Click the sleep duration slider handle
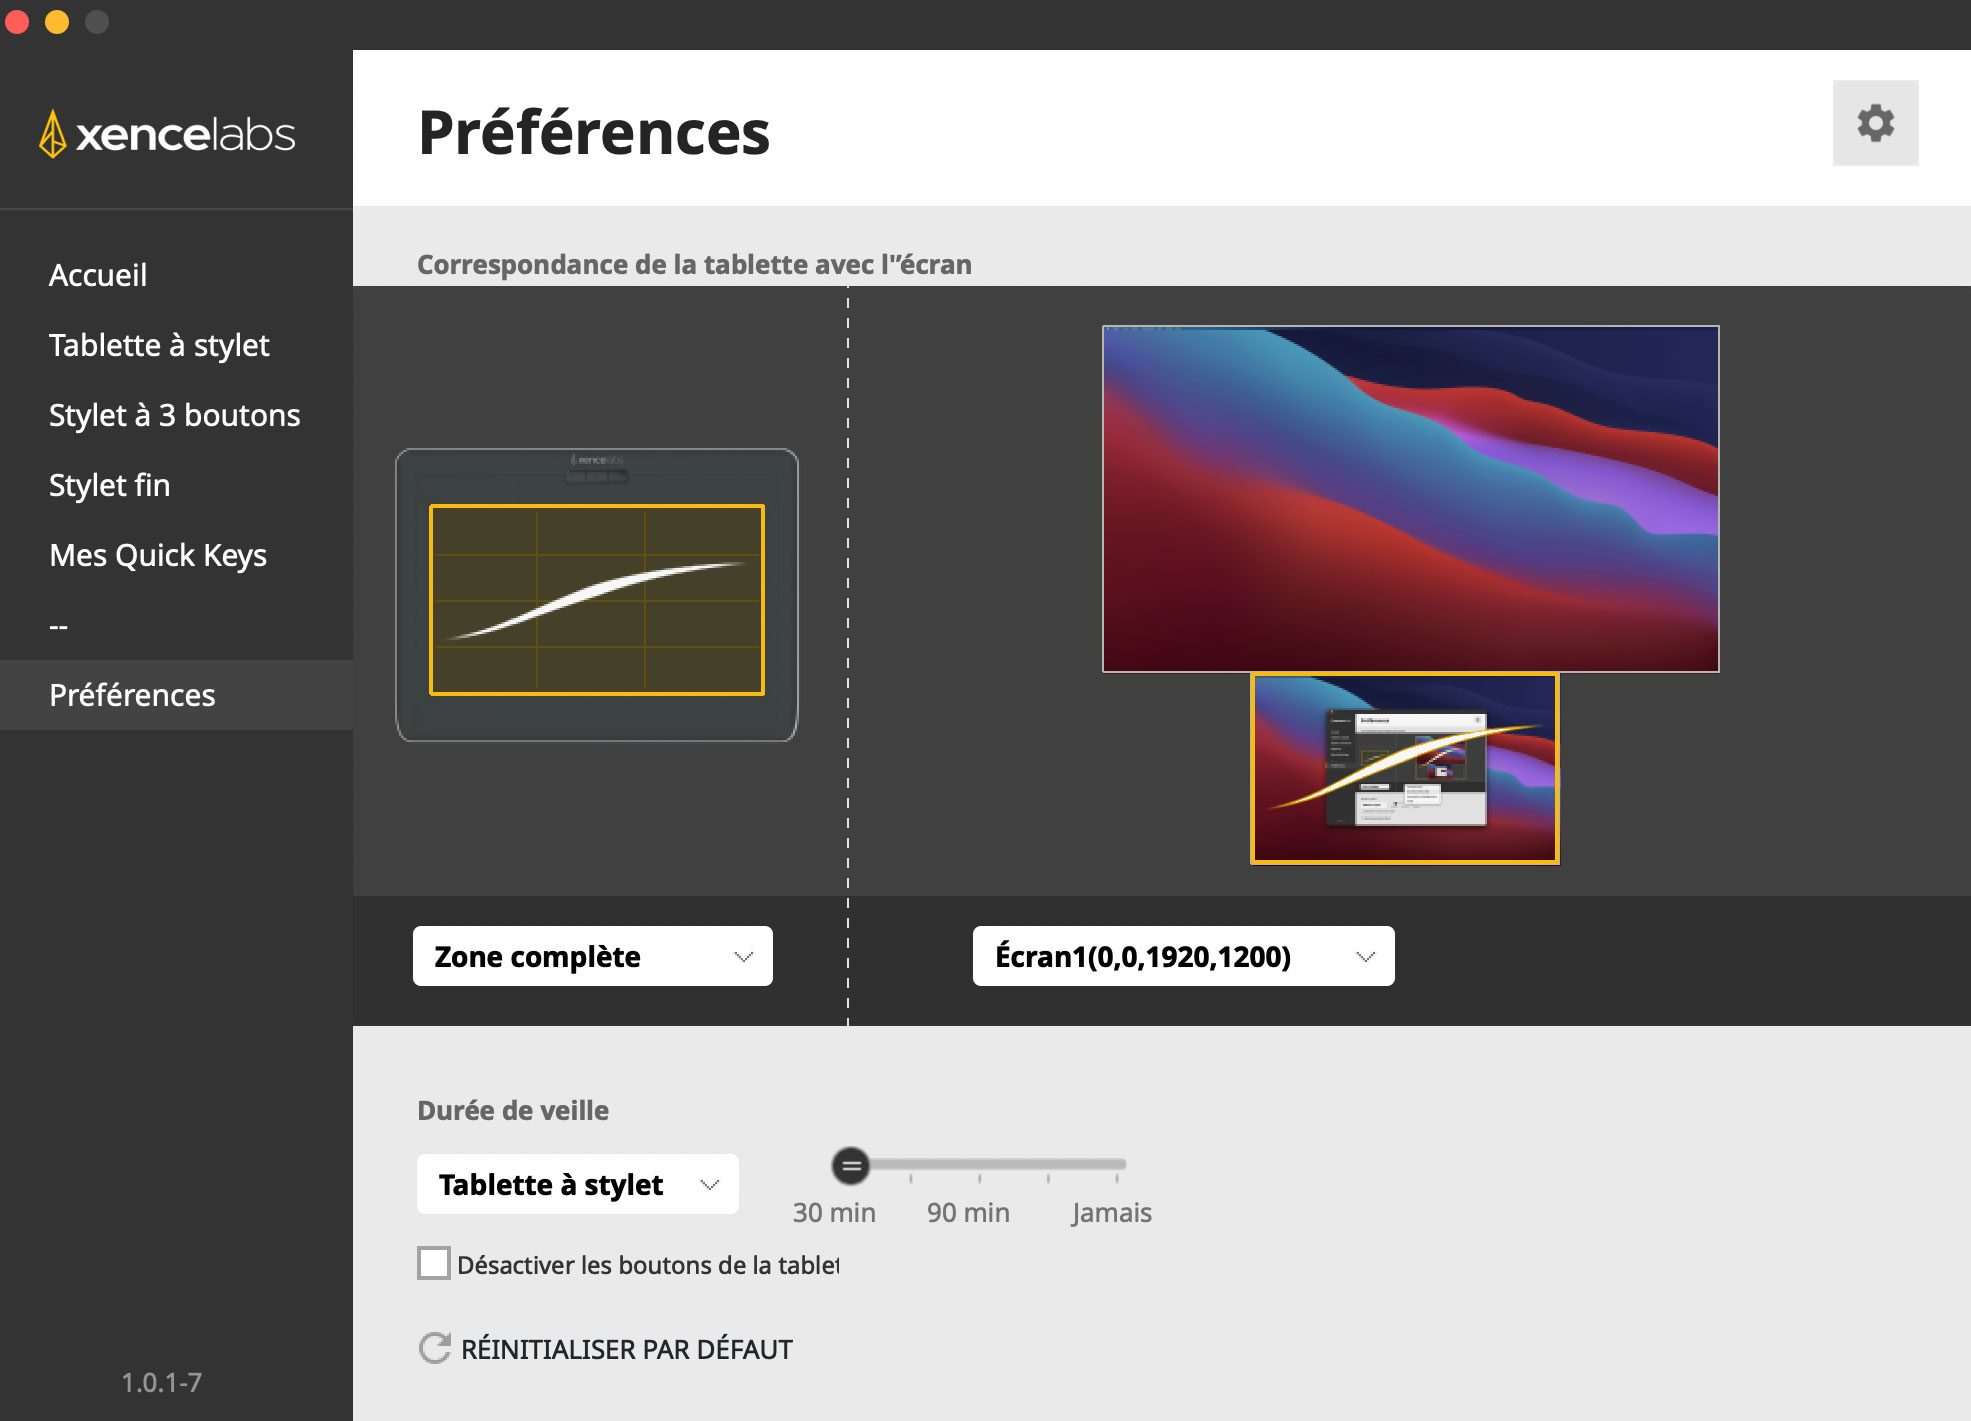 pos(851,1165)
